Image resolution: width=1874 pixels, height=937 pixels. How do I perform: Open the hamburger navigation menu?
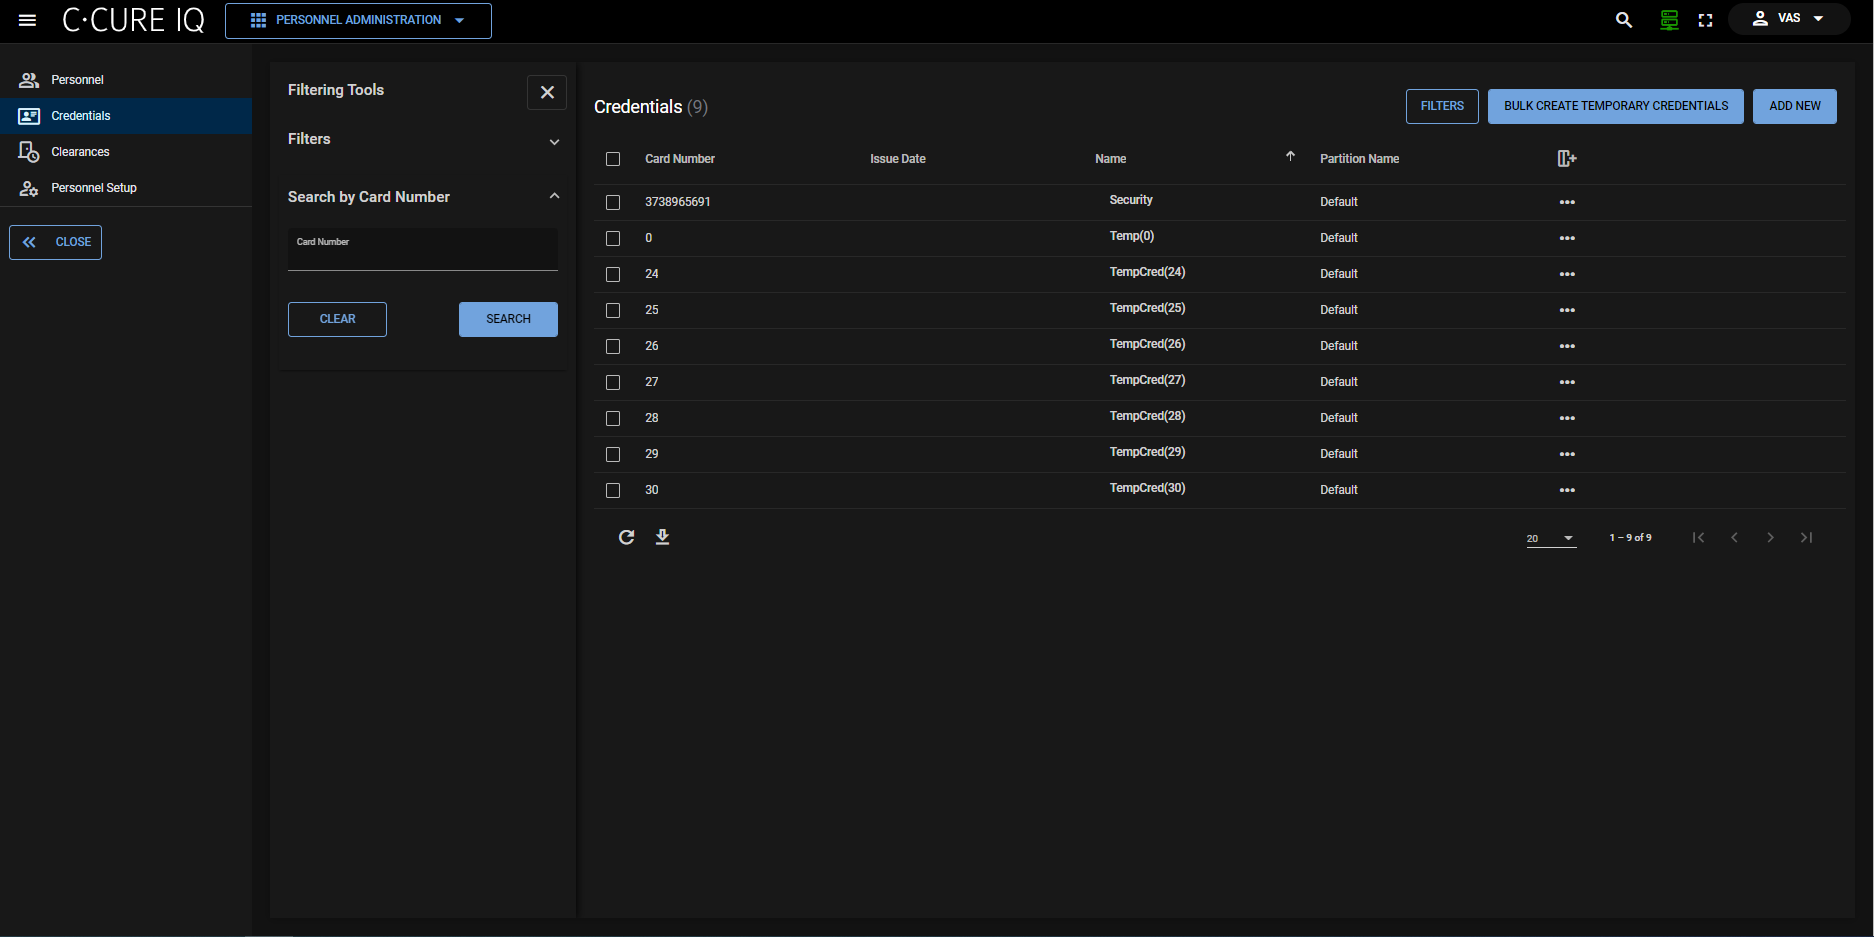click(27, 20)
